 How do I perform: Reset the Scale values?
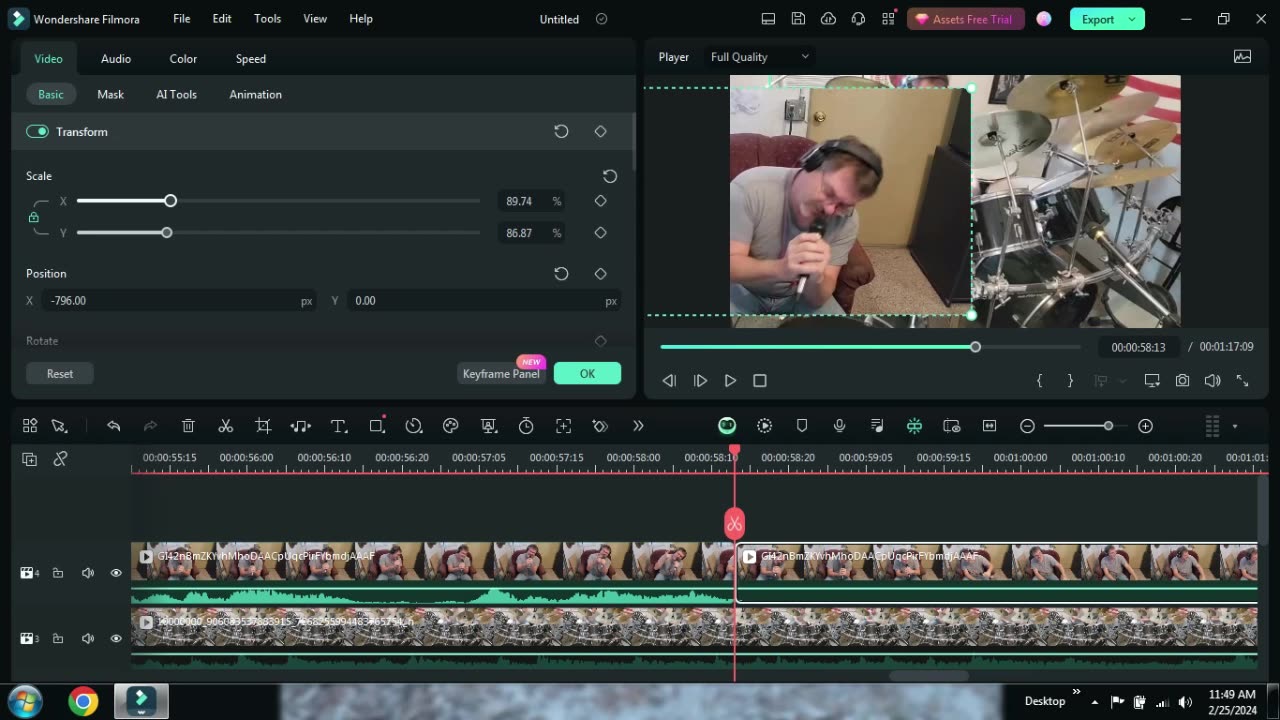610,176
